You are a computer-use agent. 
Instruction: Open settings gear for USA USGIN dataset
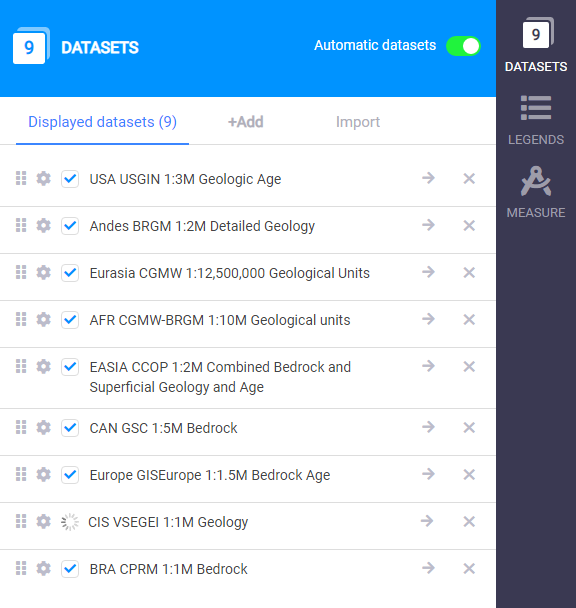click(43, 179)
